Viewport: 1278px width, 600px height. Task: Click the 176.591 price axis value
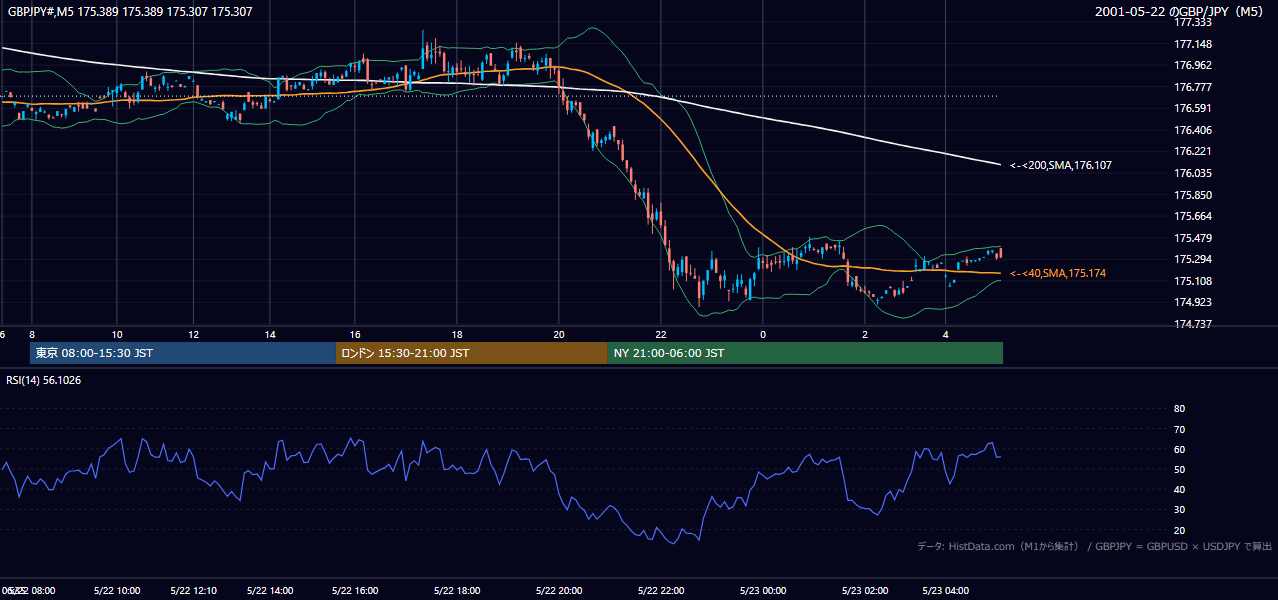[x=1193, y=108]
